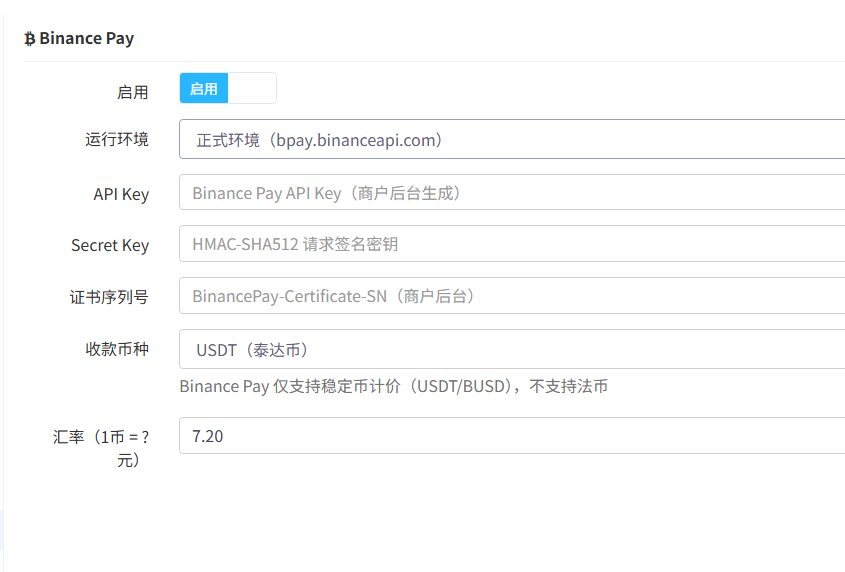Viewport: 845px width, 572px height.
Task: Click the exchange rate field showing 7.20
Action: coord(512,436)
